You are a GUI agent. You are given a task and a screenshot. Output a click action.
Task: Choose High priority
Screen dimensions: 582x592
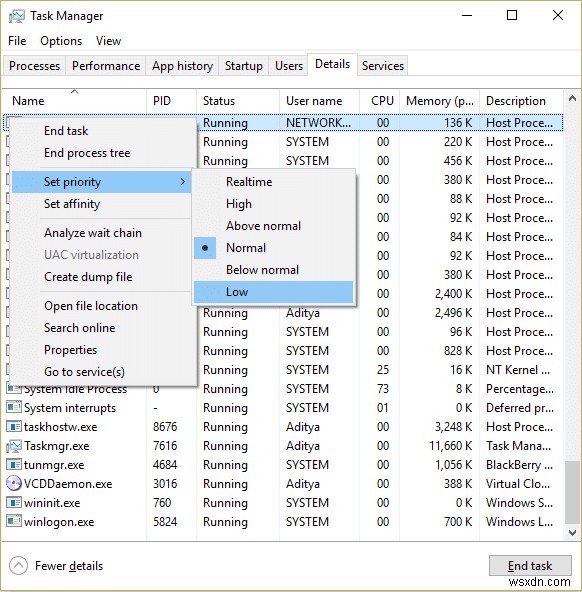coord(274,204)
